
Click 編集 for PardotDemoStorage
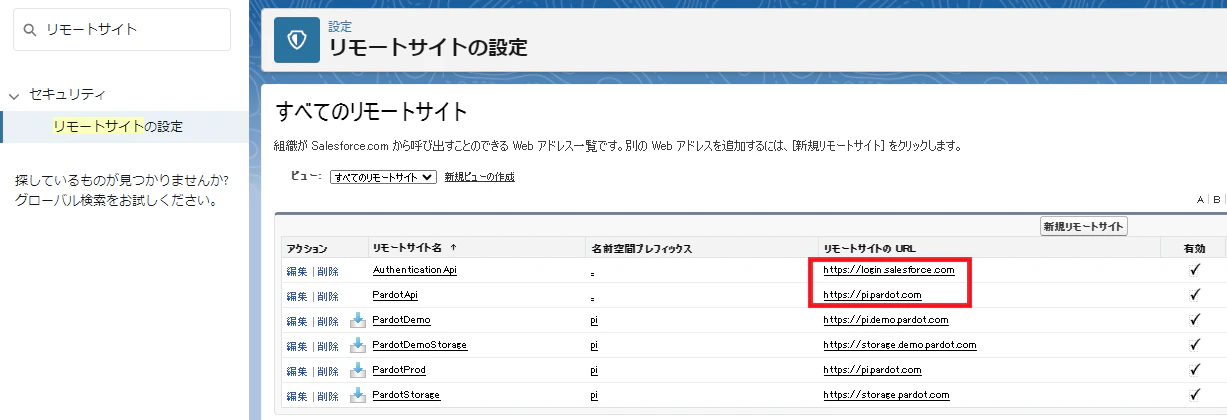point(296,346)
